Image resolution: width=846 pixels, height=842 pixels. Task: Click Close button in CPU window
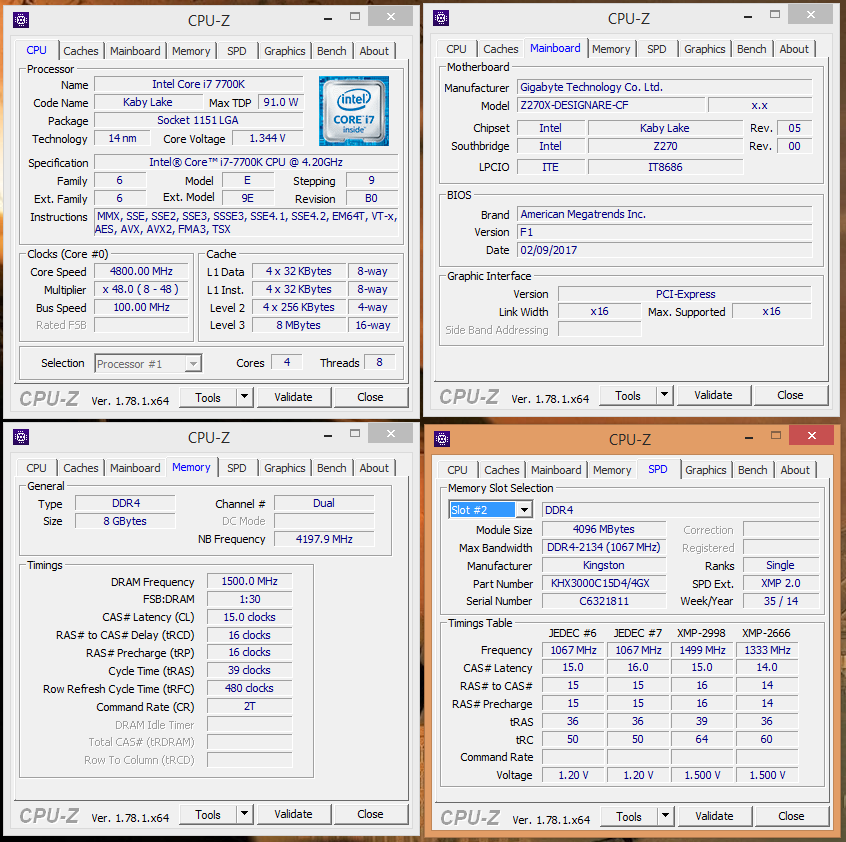370,397
